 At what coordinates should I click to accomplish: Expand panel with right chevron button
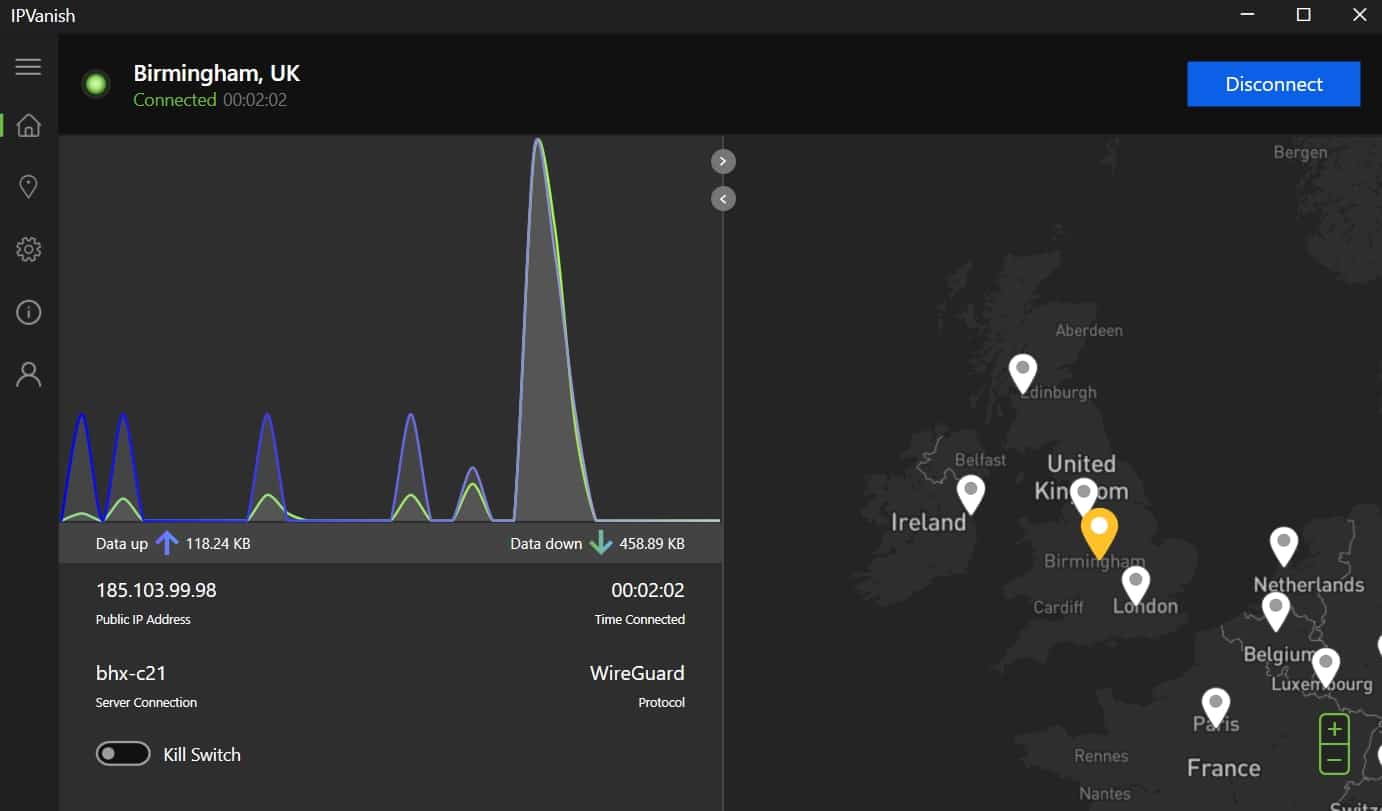pyautogui.click(x=723, y=161)
